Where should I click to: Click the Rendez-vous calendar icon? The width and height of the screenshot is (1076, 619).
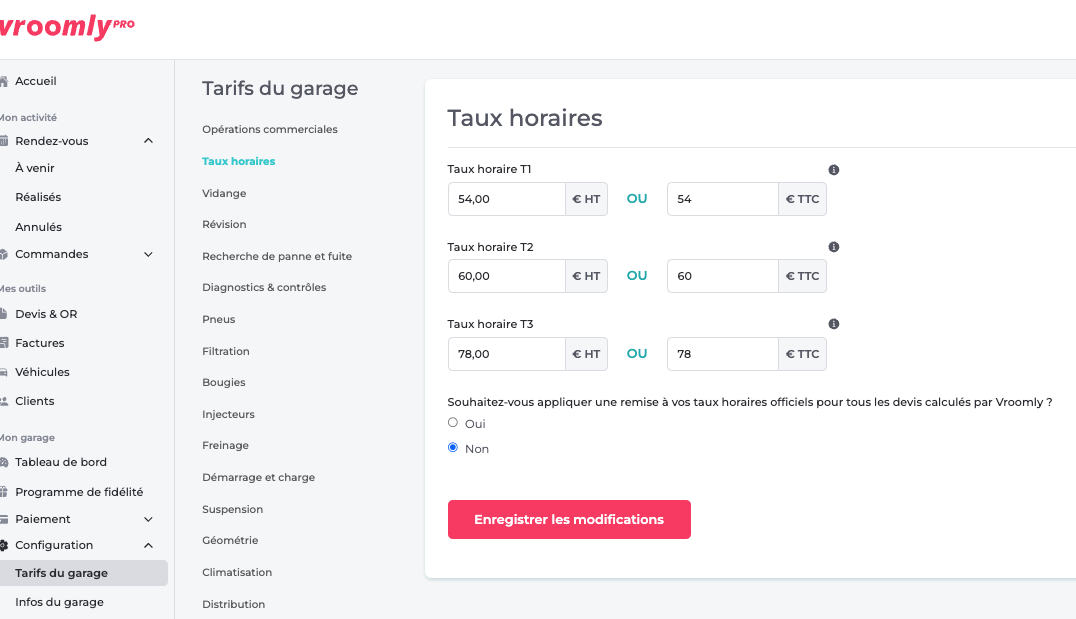pos(4,142)
